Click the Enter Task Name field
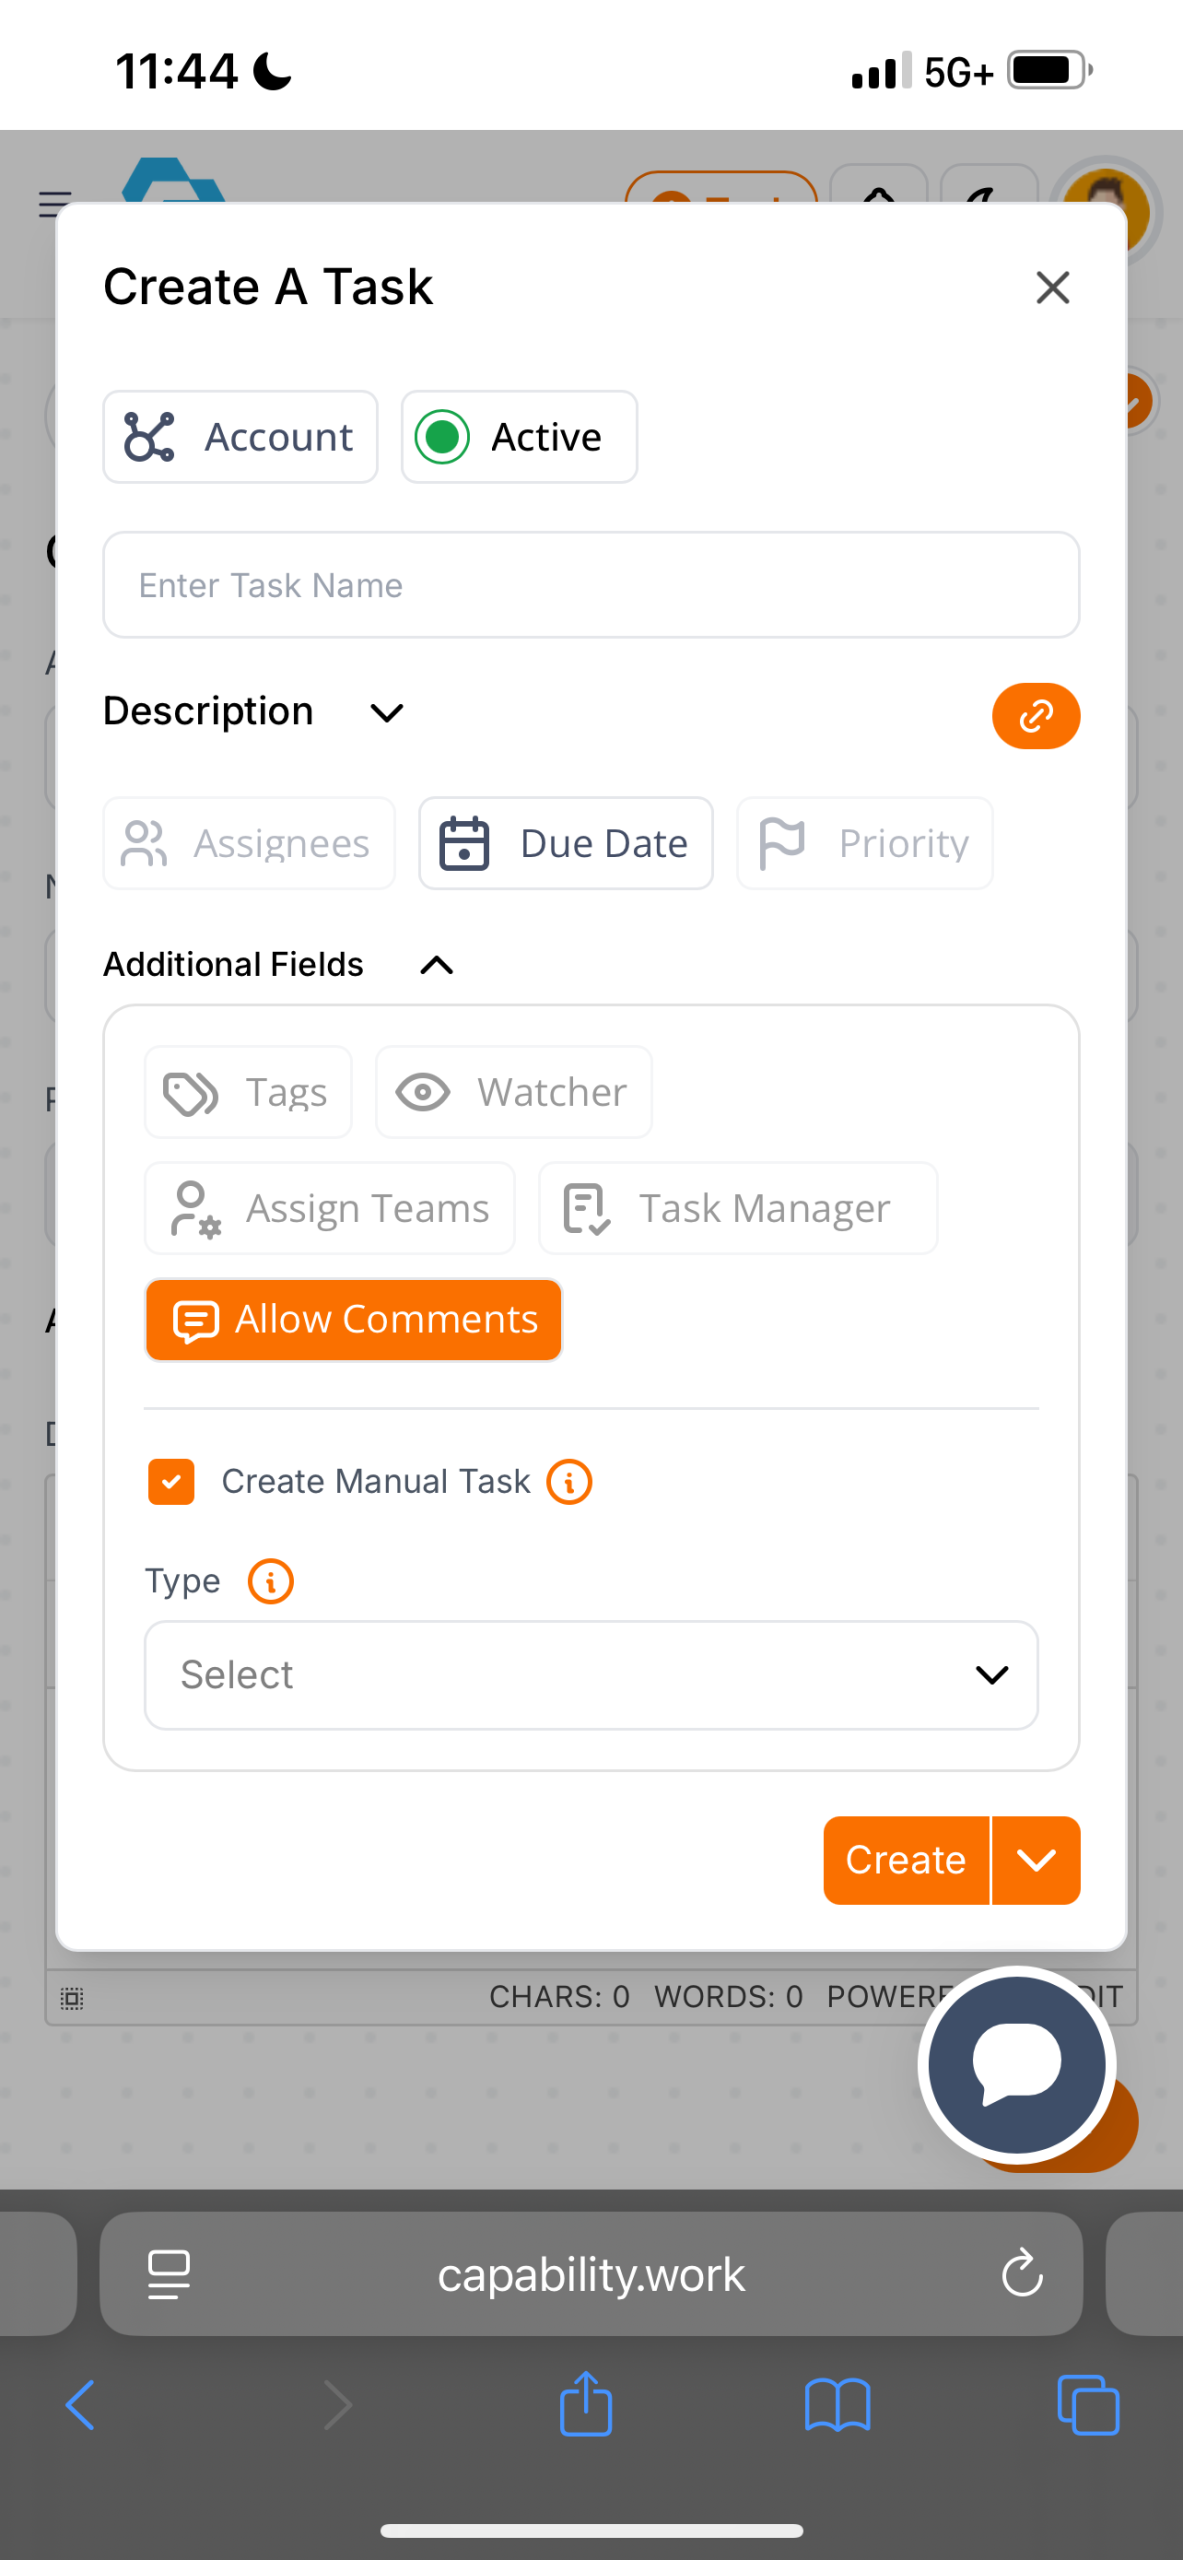Viewport: 1183px width, 2560px height. point(591,585)
